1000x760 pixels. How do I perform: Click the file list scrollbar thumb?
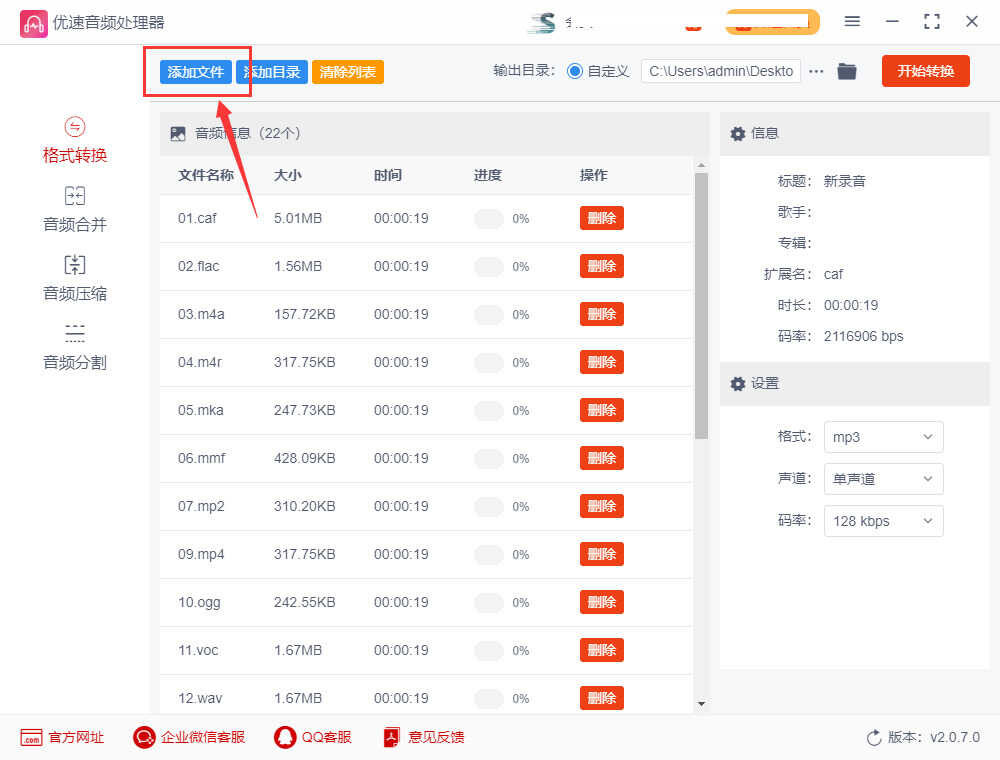[x=702, y=306]
